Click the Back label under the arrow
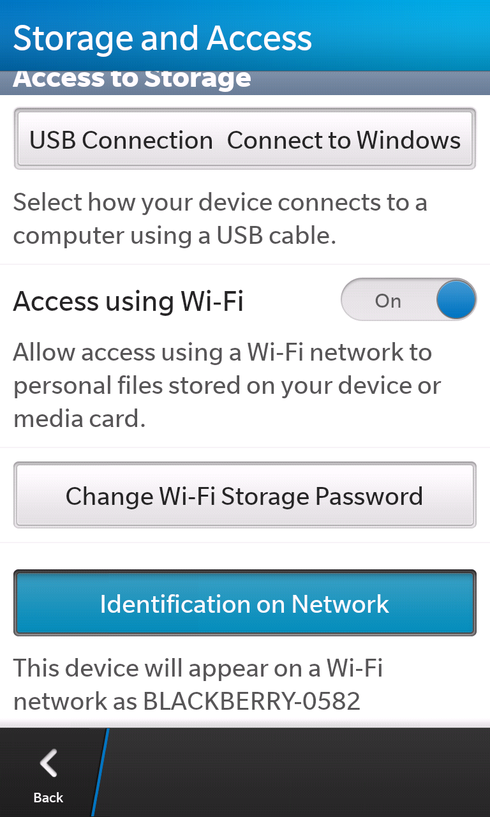490x817 pixels. tap(48, 797)
